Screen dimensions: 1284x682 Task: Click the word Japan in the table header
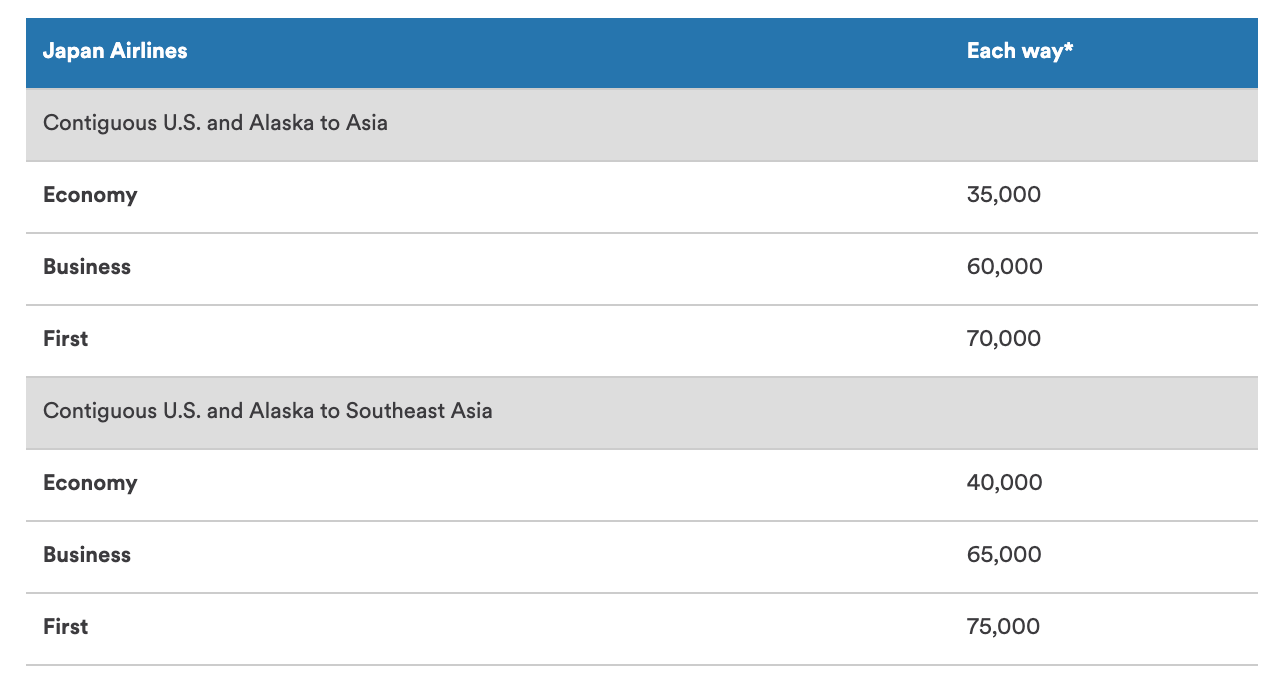click(72, 51)
